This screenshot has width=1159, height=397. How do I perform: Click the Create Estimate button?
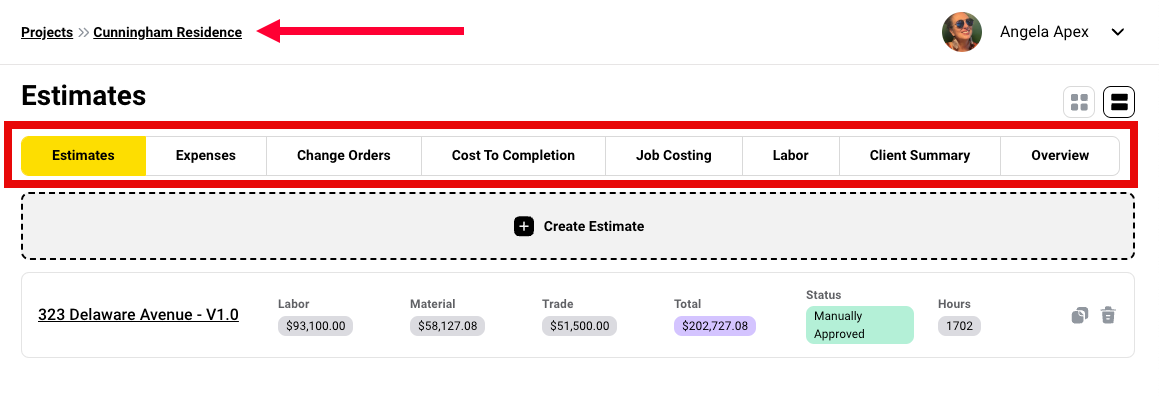pos(578,226)
